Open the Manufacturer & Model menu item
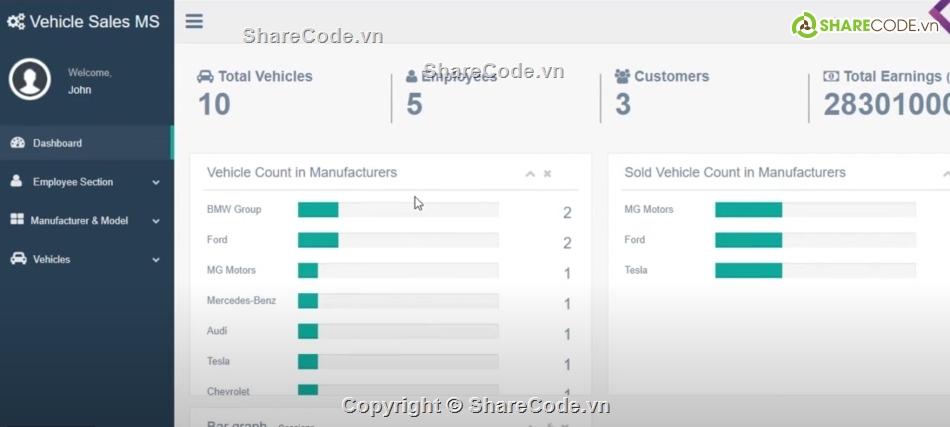This screenshot has height=427, width=950. point(87,220)
